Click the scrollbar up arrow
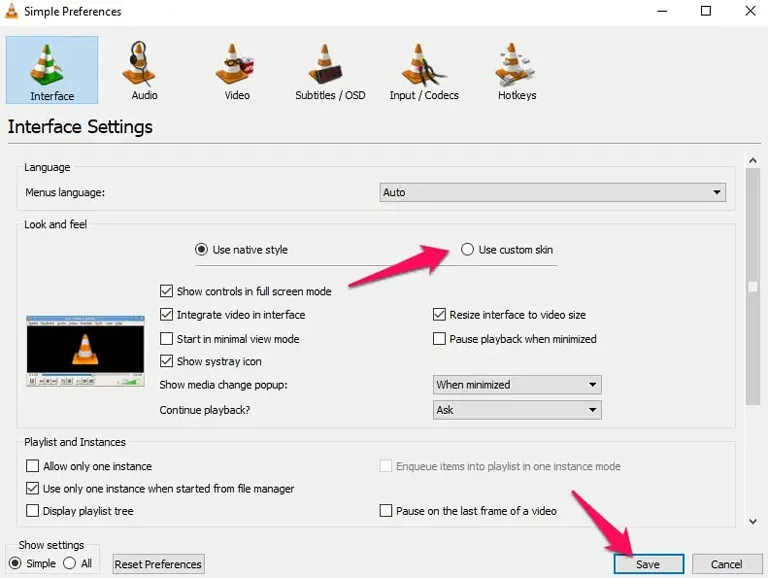Screen dimensions: 768x578 tap(753, 161)
